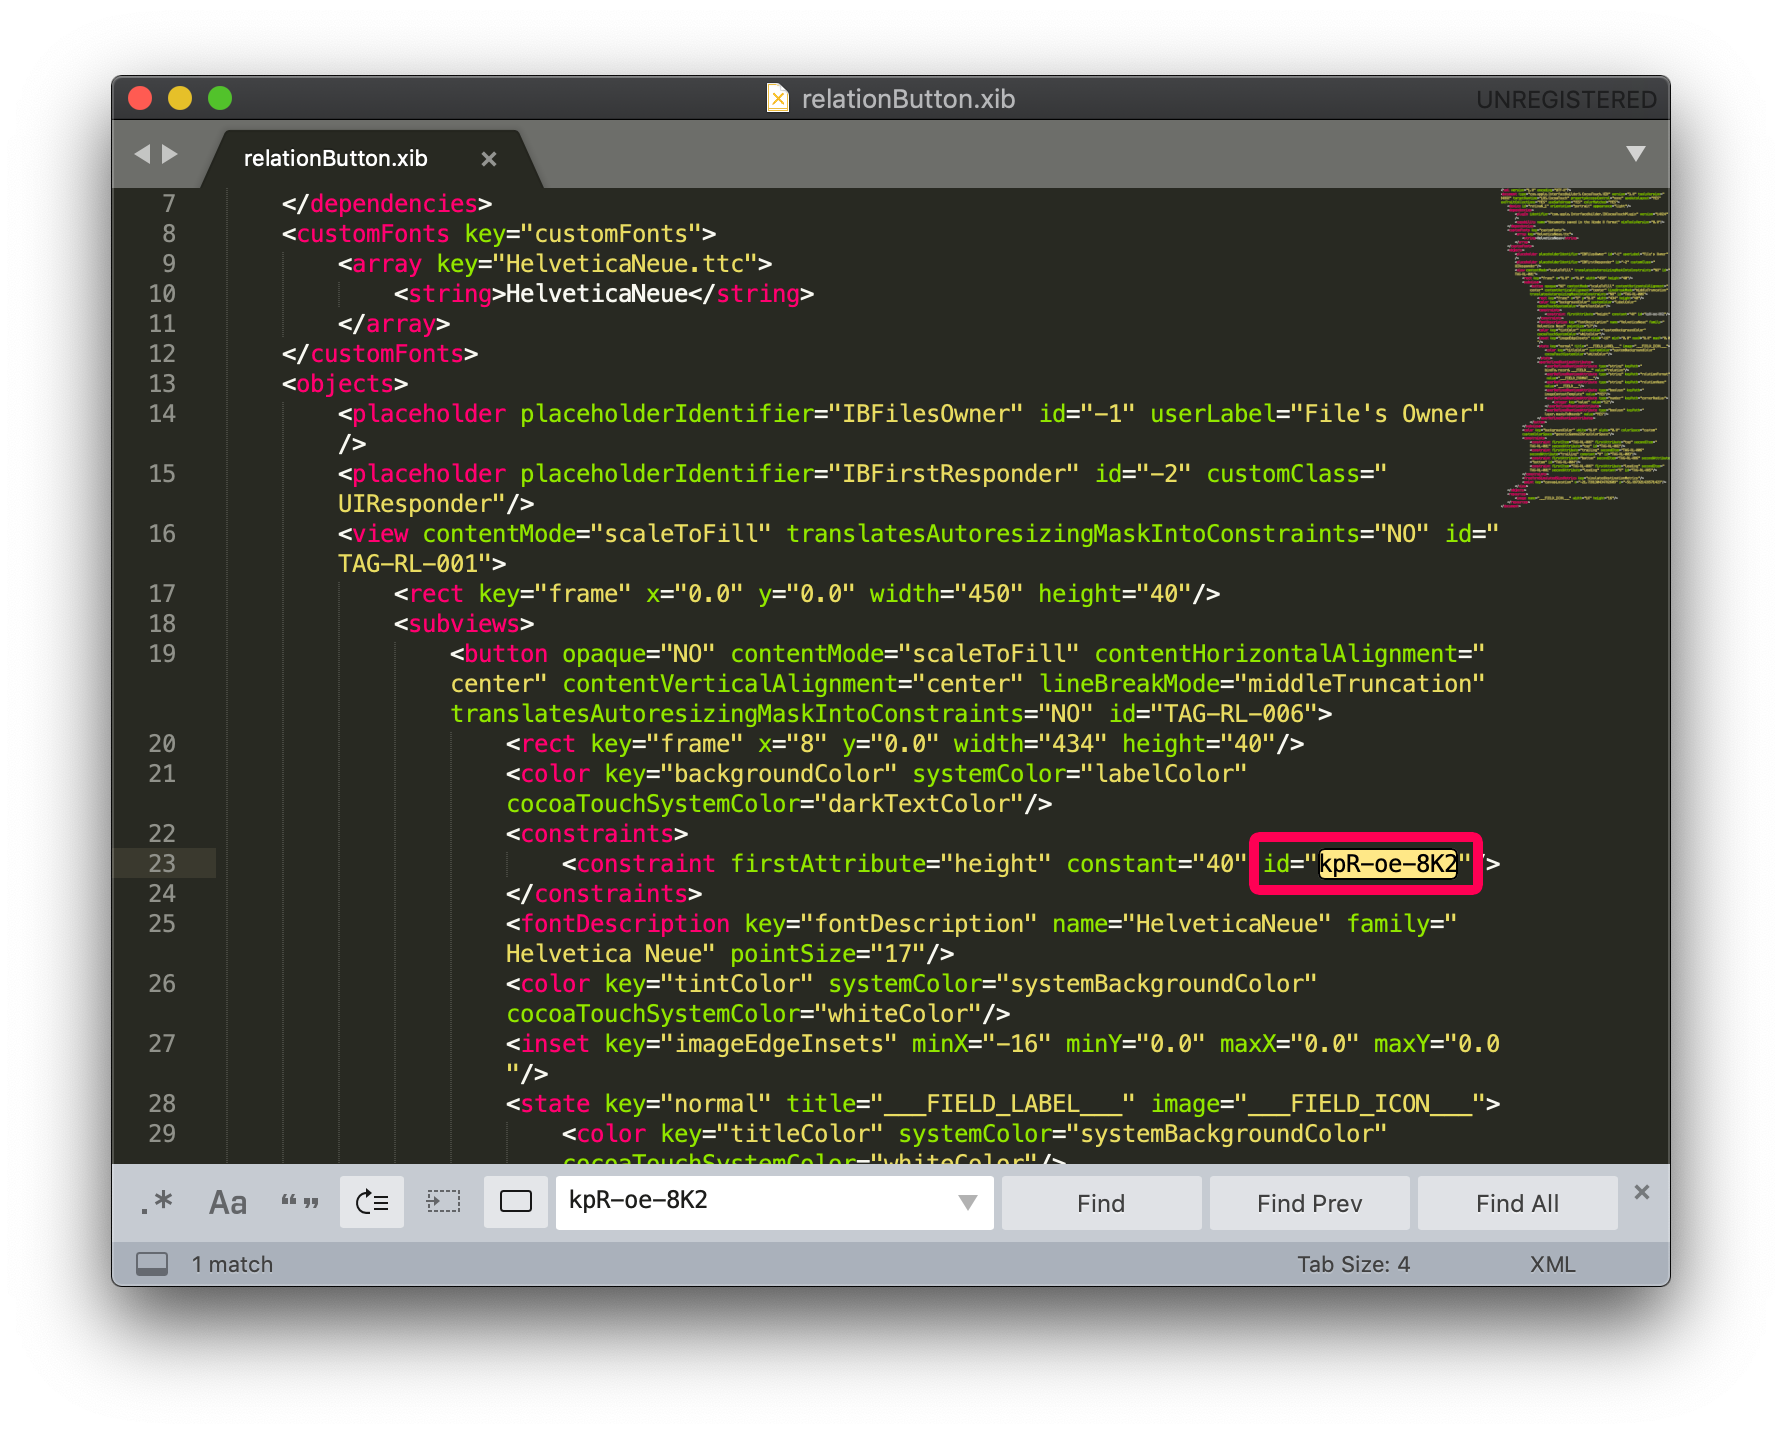Image resolution: width=1782 pixels, height=1434 pixels.
Task: Click the 1 match status text
Action: coord(232,1264)
